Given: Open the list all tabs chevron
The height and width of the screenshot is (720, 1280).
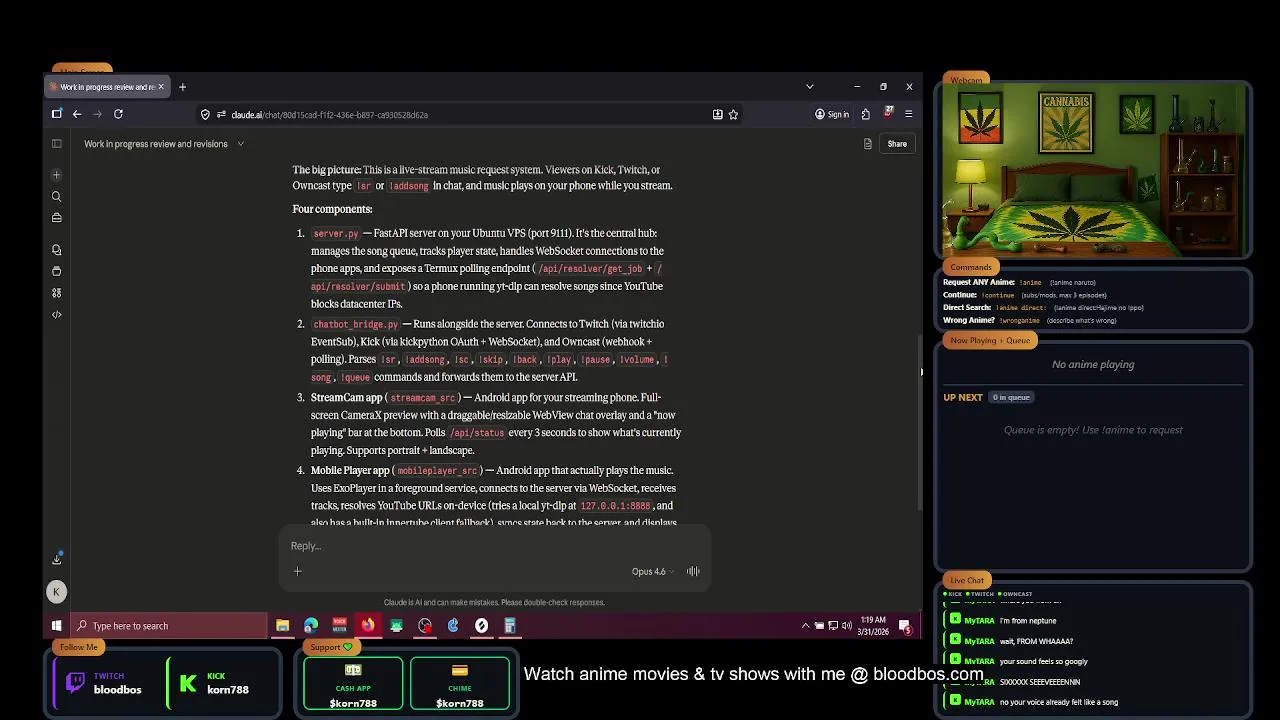Looking at the screenshot, I should (809, 87).
